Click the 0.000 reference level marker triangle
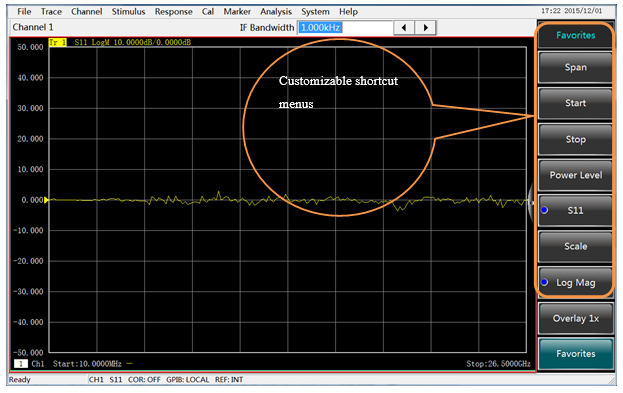This screenshot has height=393, width=623. [46, 200]
